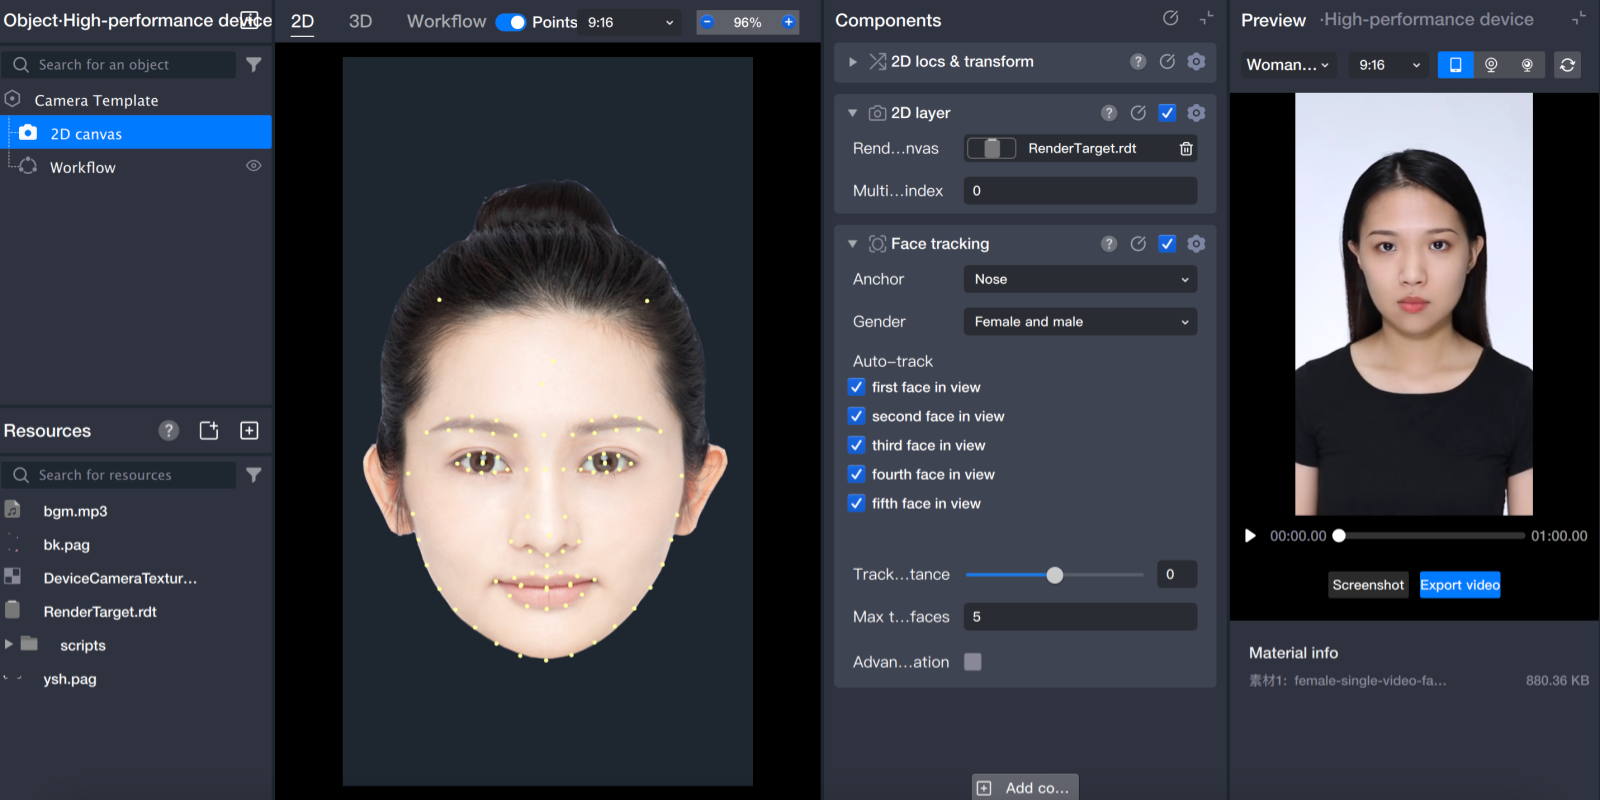Screen dimensions: 1600x800
Task: Click help icon on 2D layer component
Action: [x=1109, y=113]
